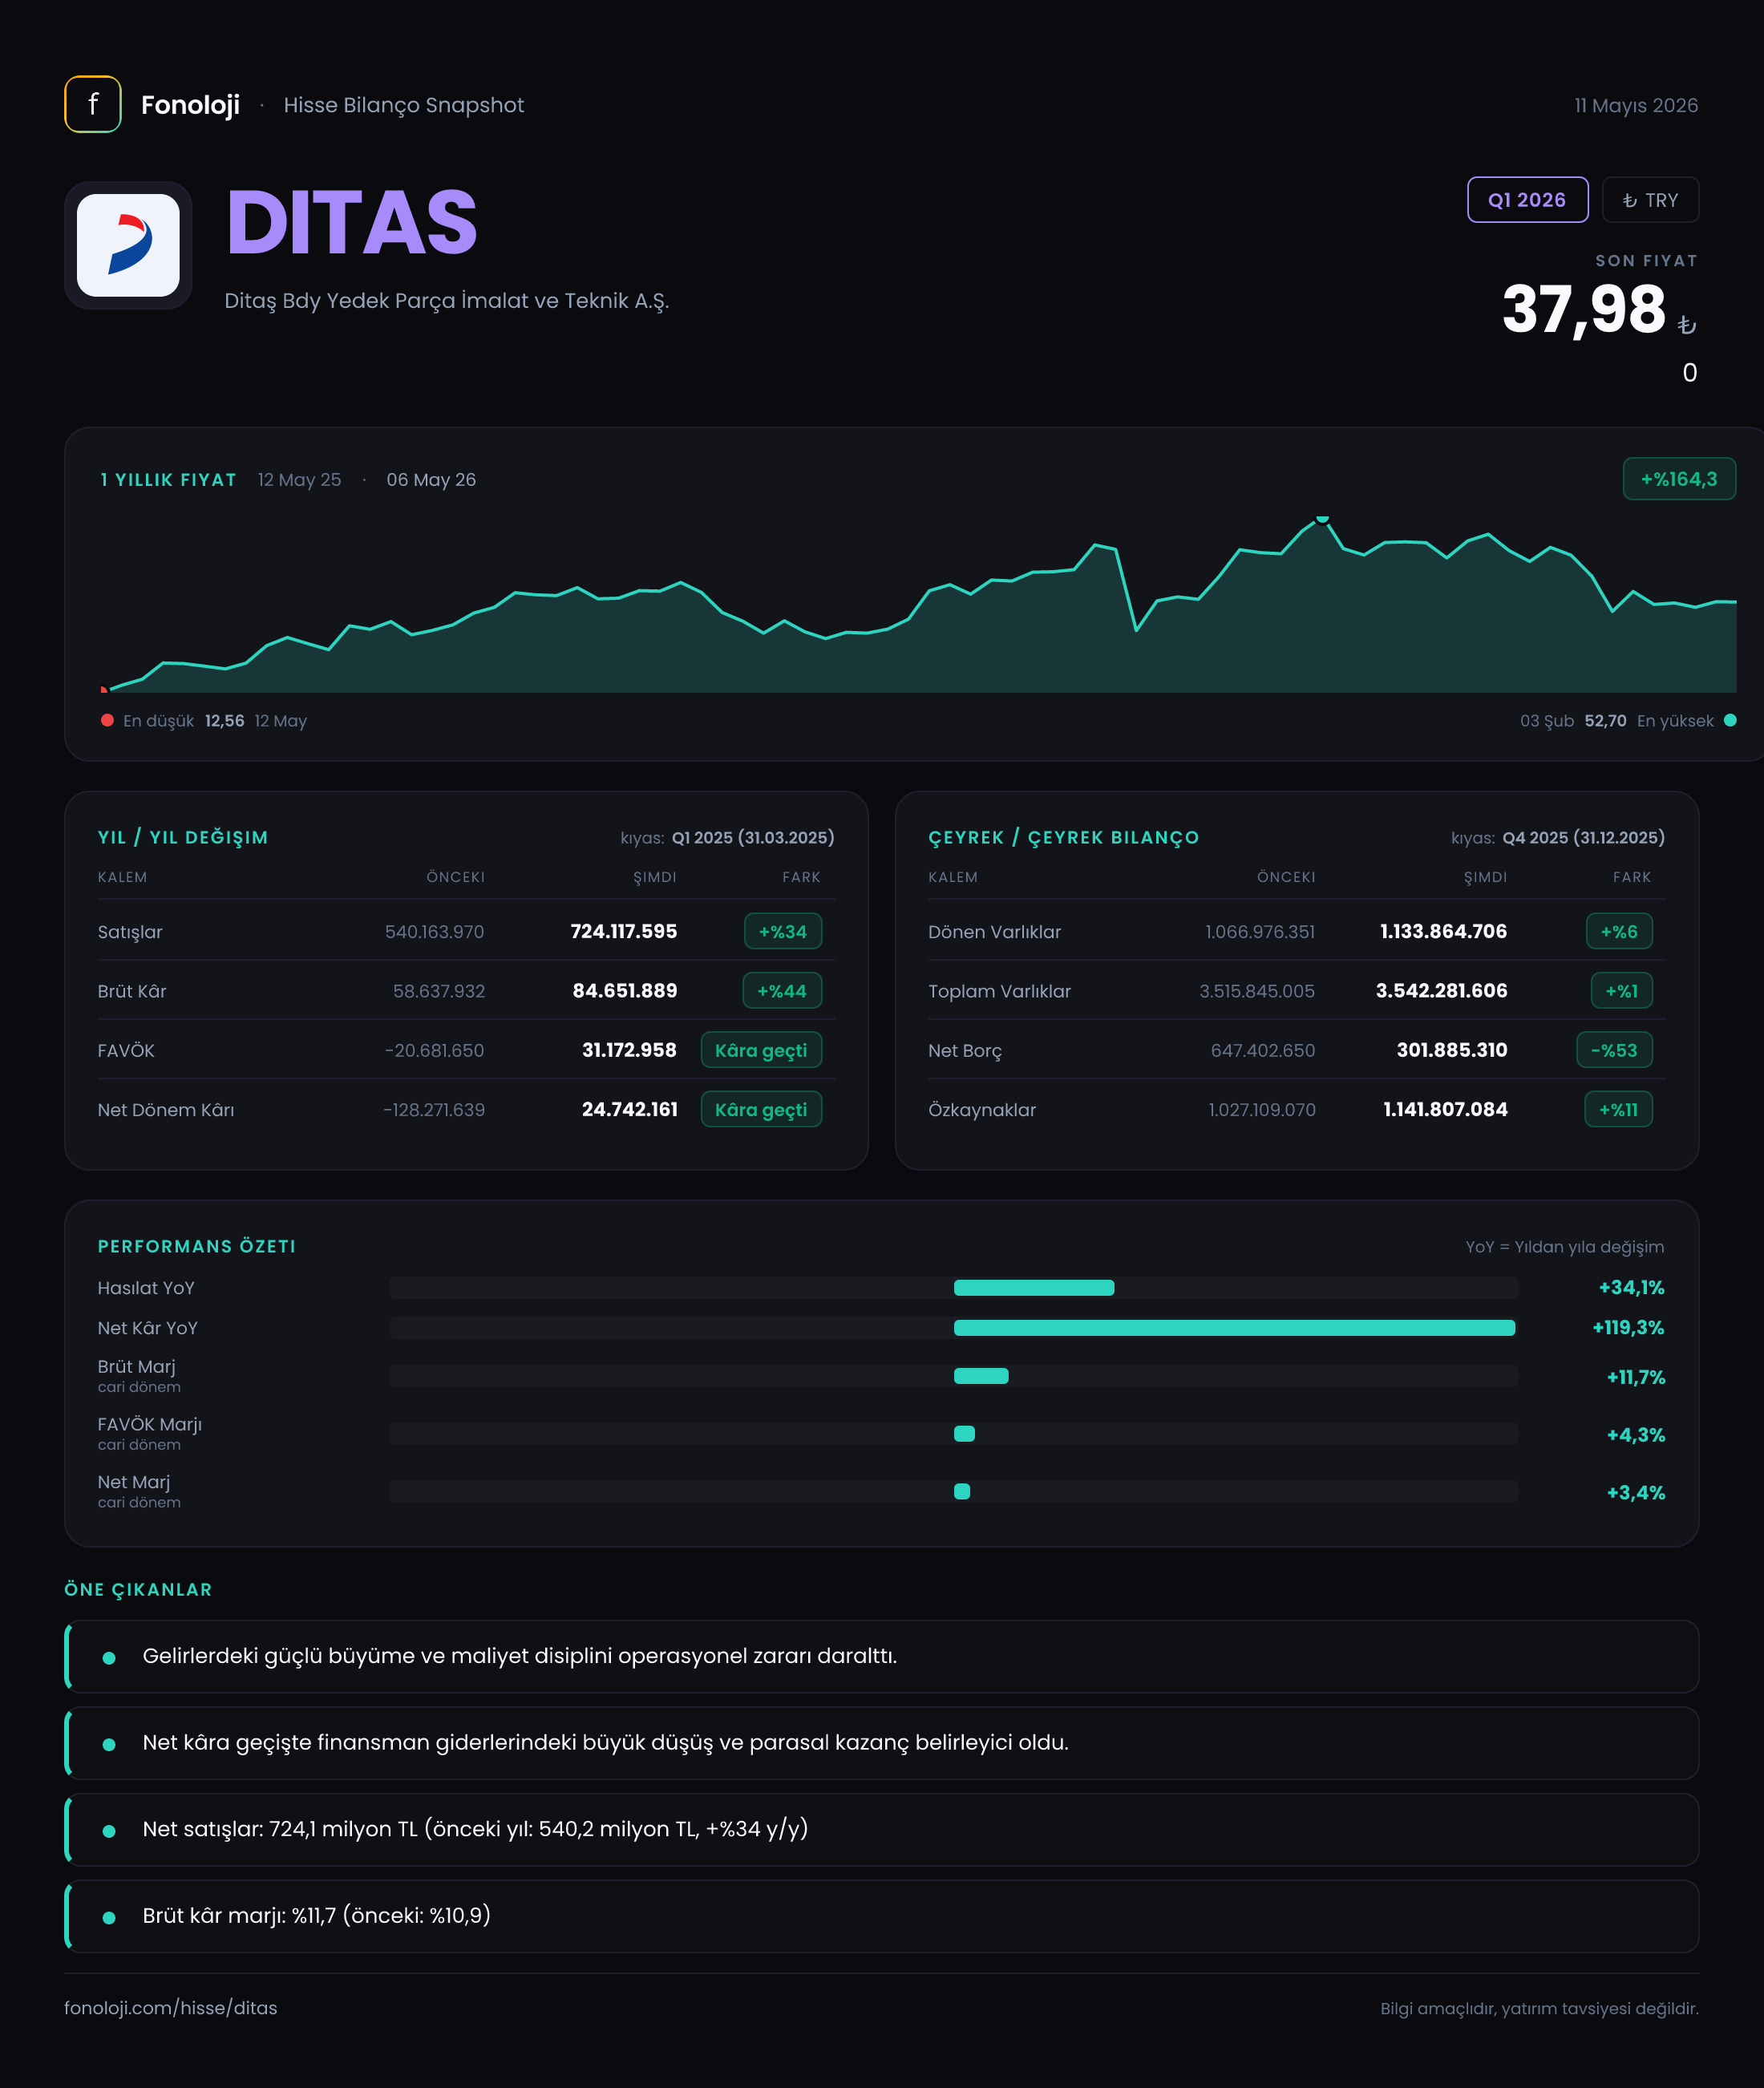The height and width of the screenshot is (2088, 1764).
Task: Click the ÇEYREK / ÇEYREK BILANÇO section title
Action: click(1063, 837)
